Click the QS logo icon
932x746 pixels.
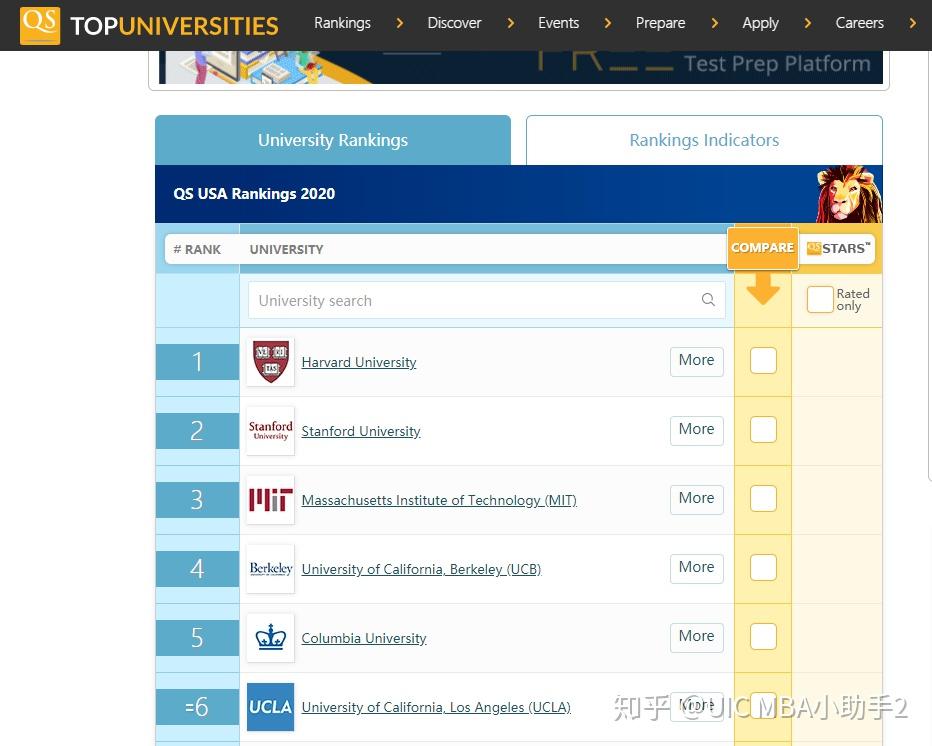pyautogui.click(x=40, y=26)
